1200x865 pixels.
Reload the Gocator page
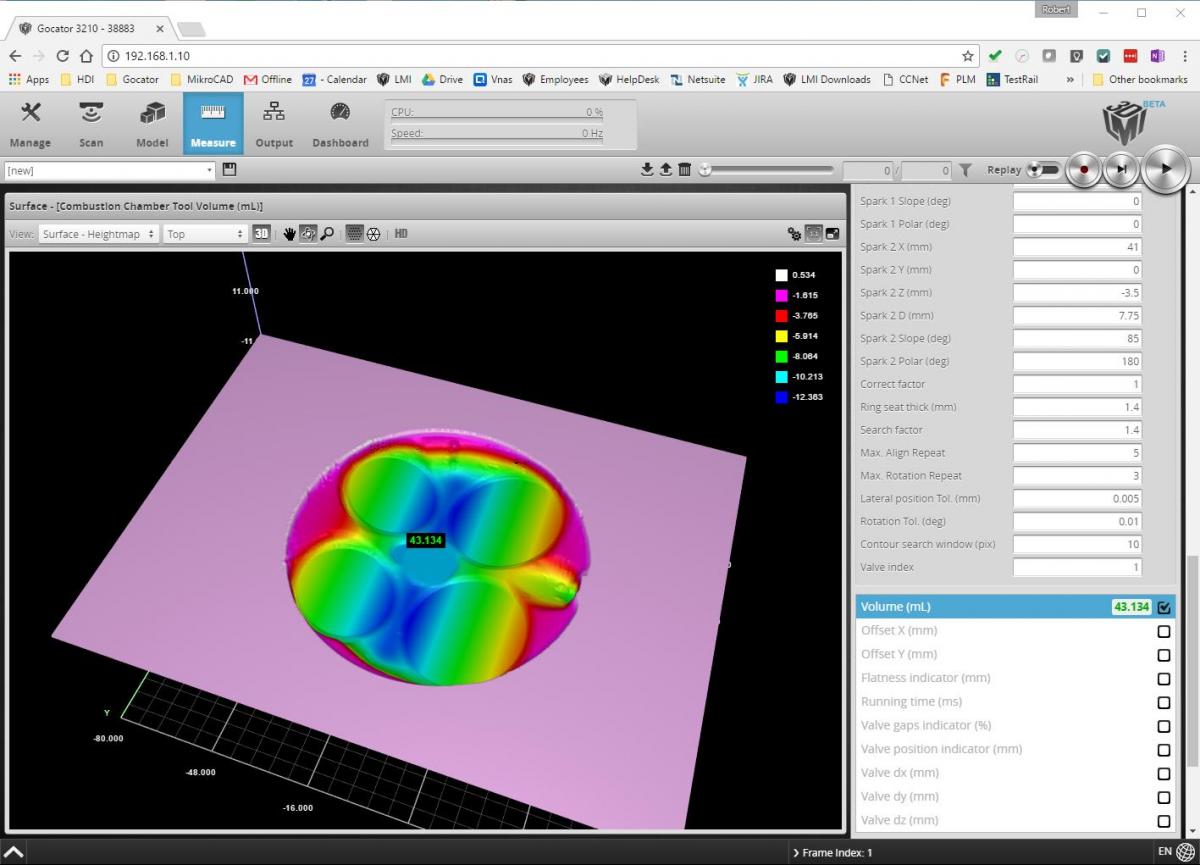tap(63, 56)
